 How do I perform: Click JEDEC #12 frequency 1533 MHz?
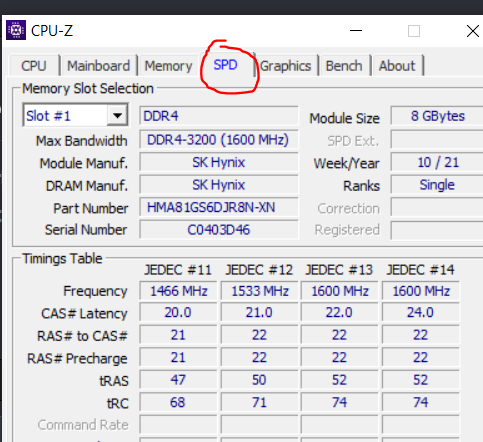point(259,291)
